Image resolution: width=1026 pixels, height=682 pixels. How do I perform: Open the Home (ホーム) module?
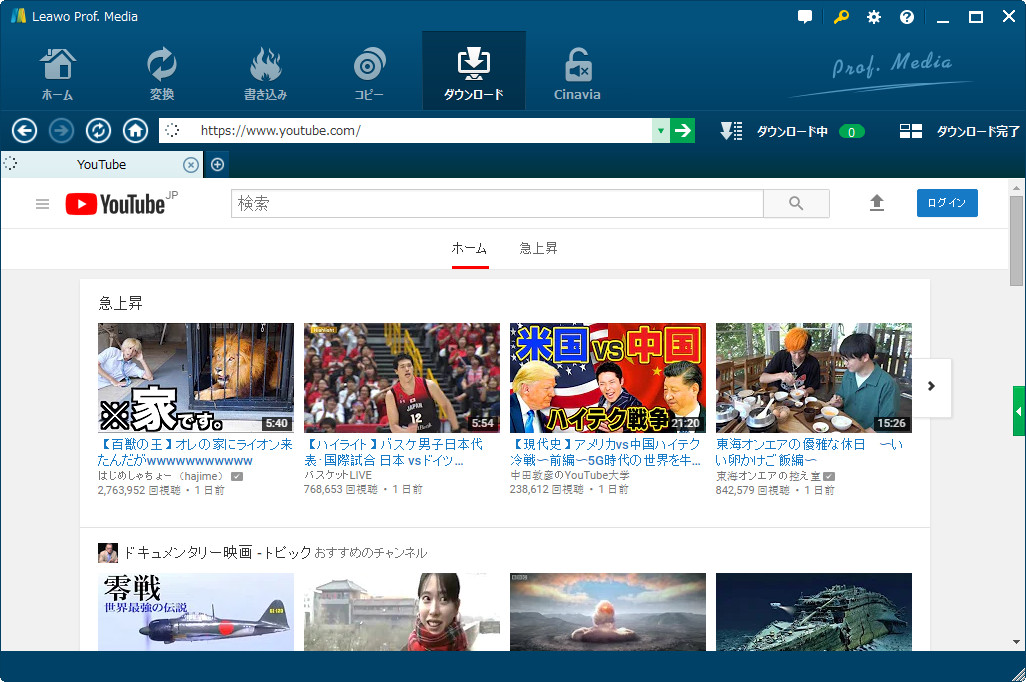click(x=58, y=73)
